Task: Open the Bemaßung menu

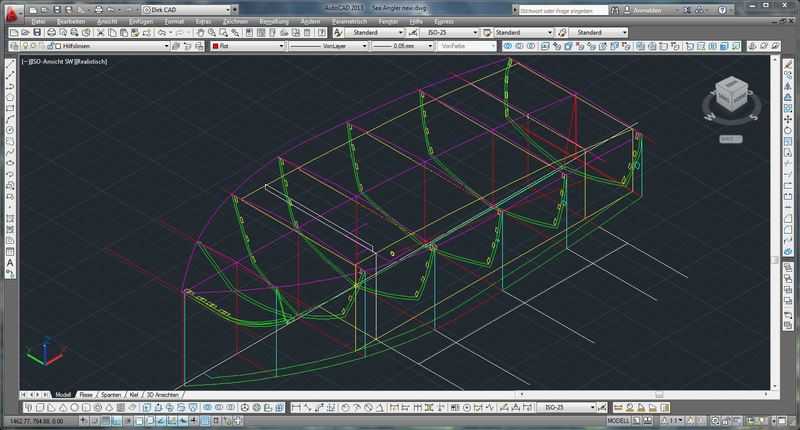Action: [x=274, y=21]
